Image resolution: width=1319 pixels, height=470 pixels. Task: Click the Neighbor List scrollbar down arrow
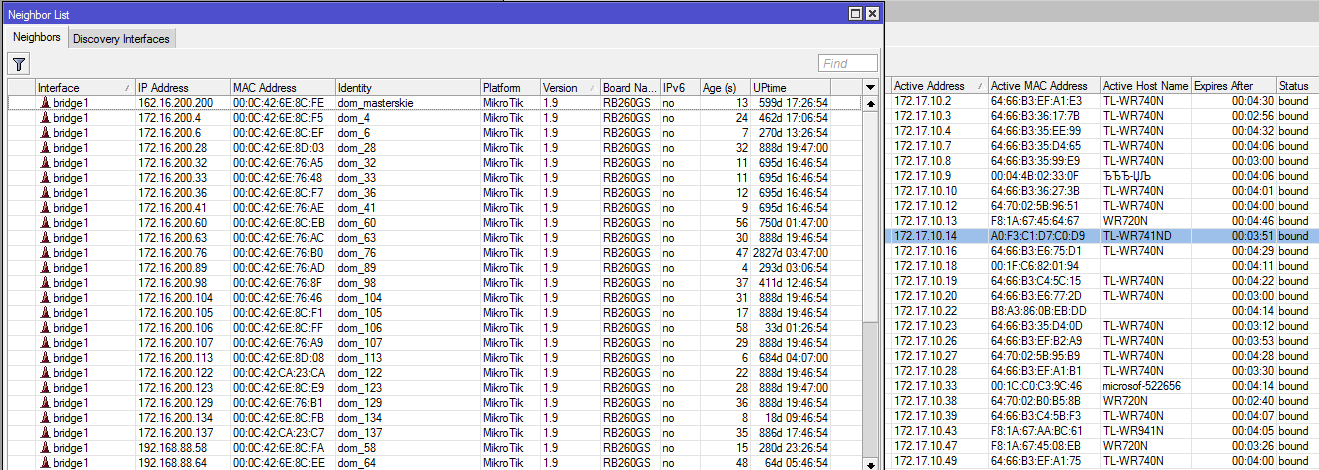(870, 463)
